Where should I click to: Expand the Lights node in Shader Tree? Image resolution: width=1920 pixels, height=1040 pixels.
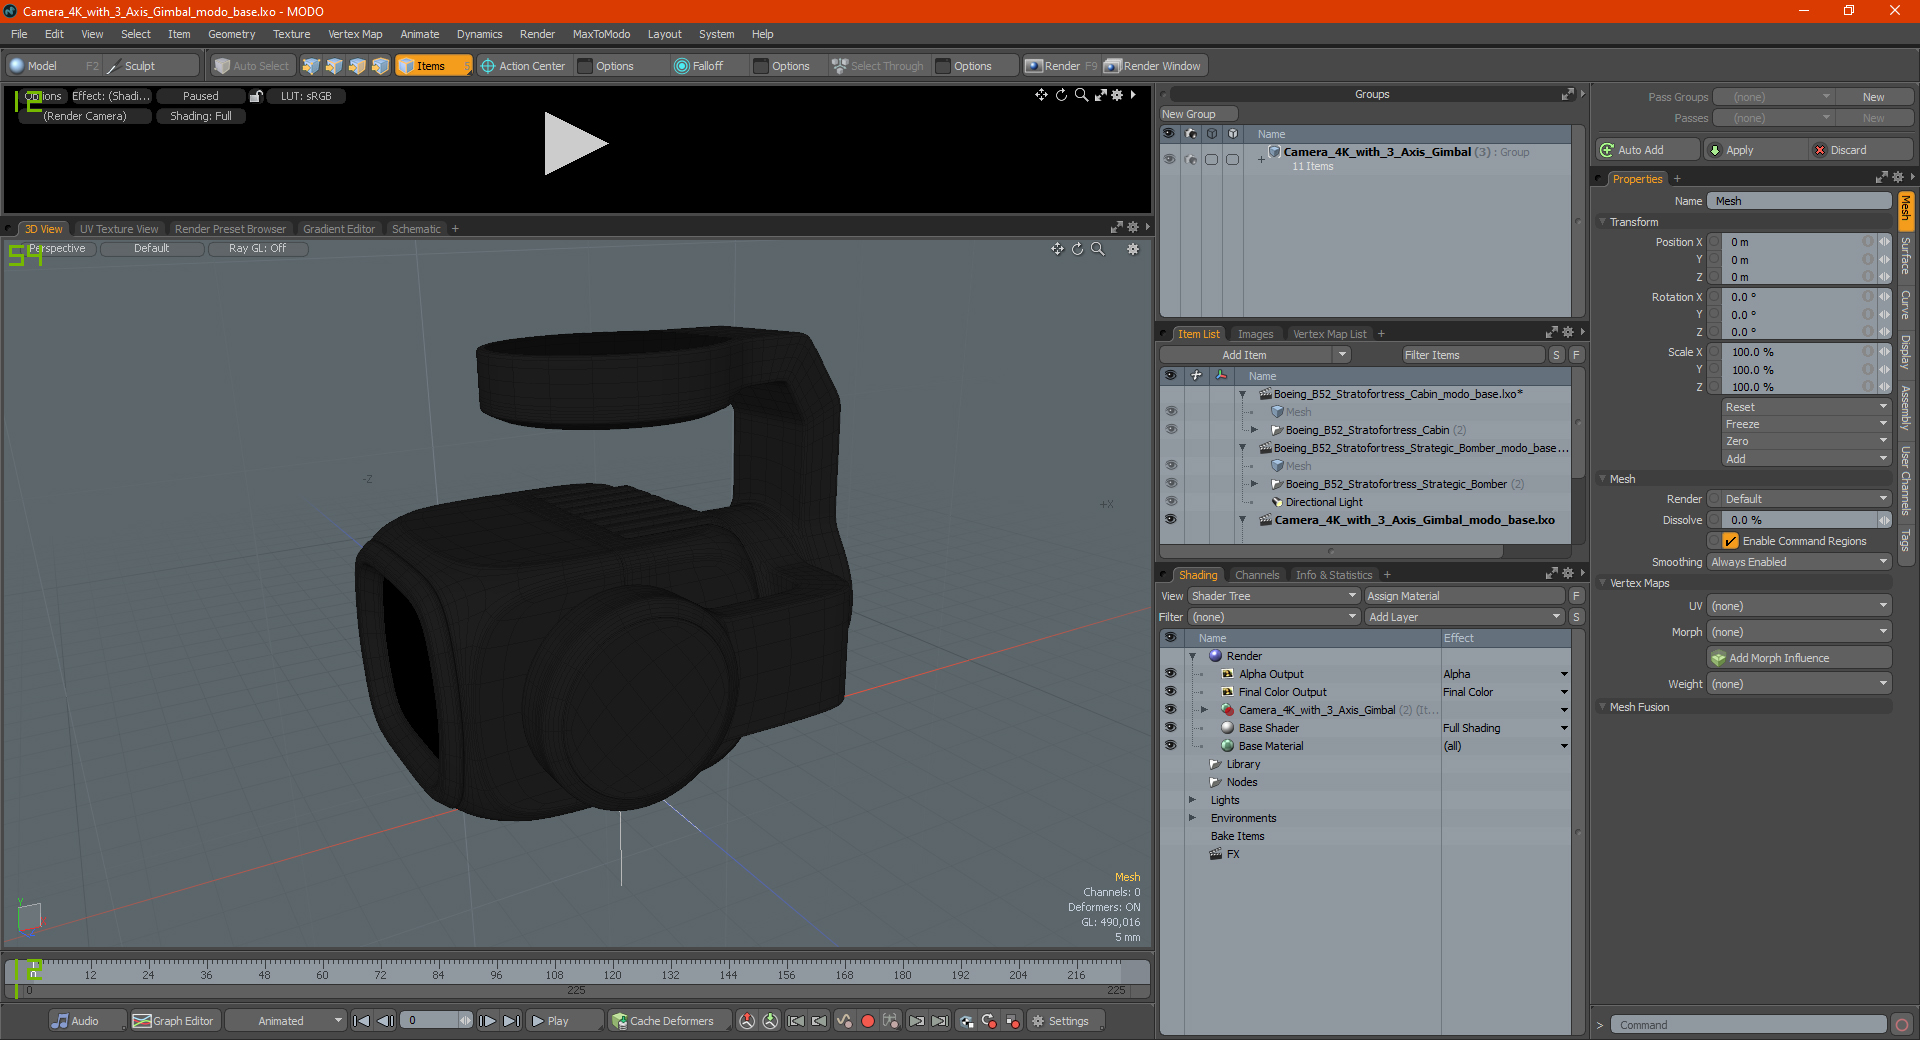pos(1192,800)
